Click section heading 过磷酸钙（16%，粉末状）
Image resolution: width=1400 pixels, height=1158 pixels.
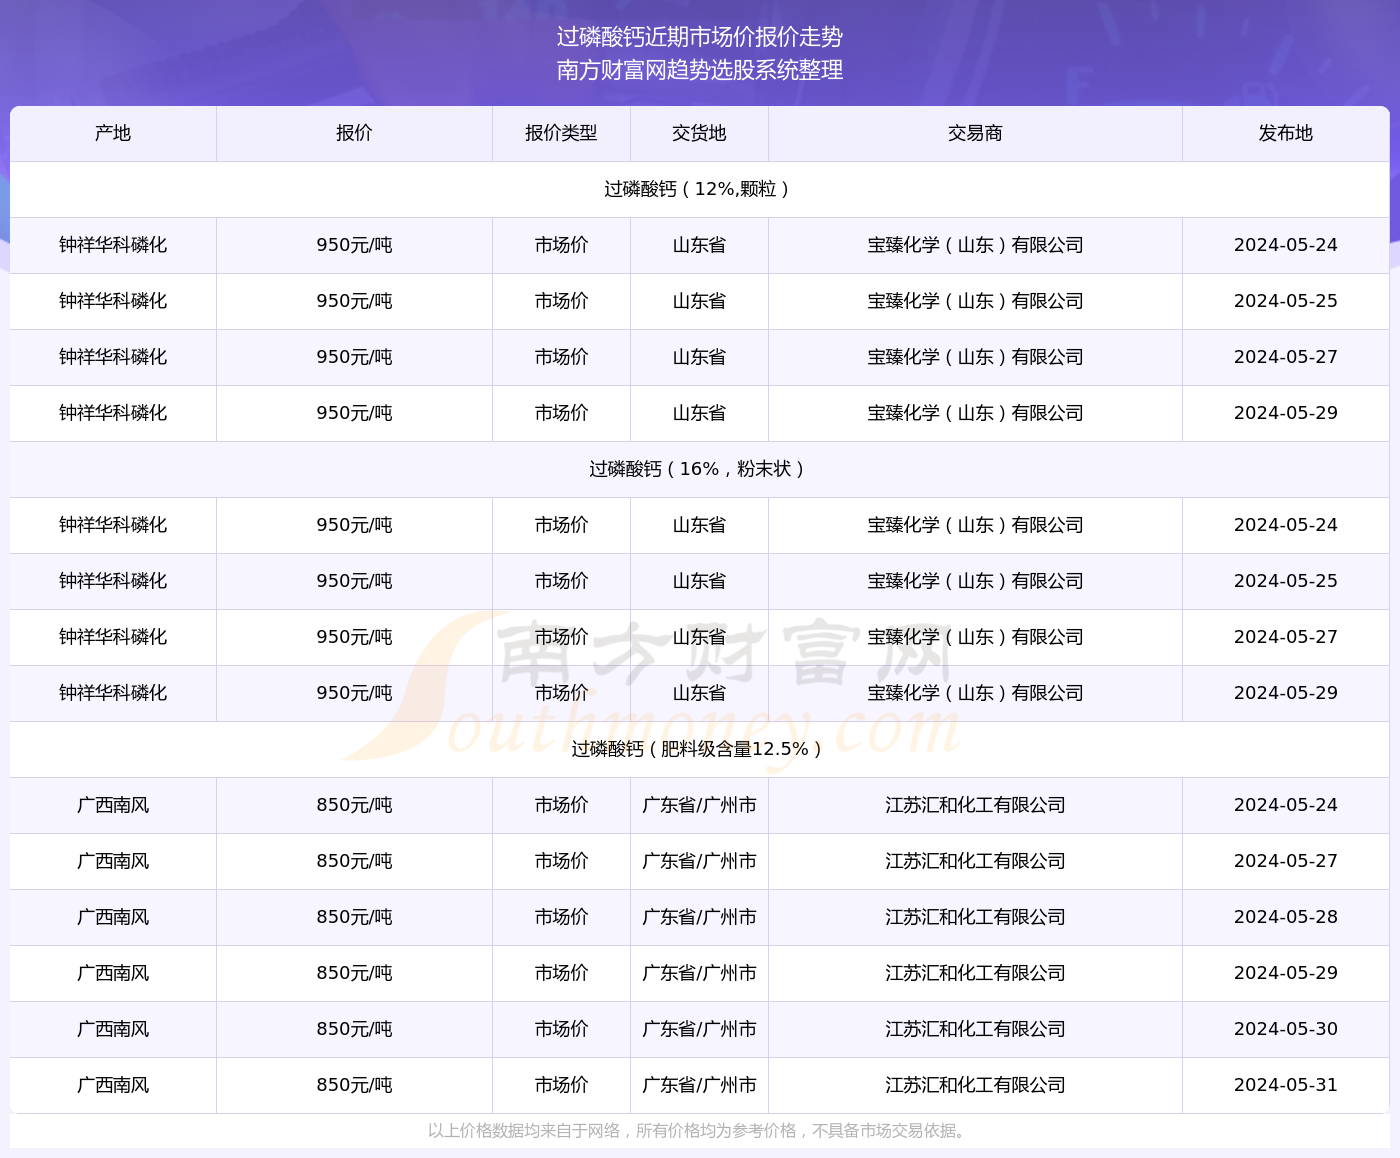coord(699,469)
